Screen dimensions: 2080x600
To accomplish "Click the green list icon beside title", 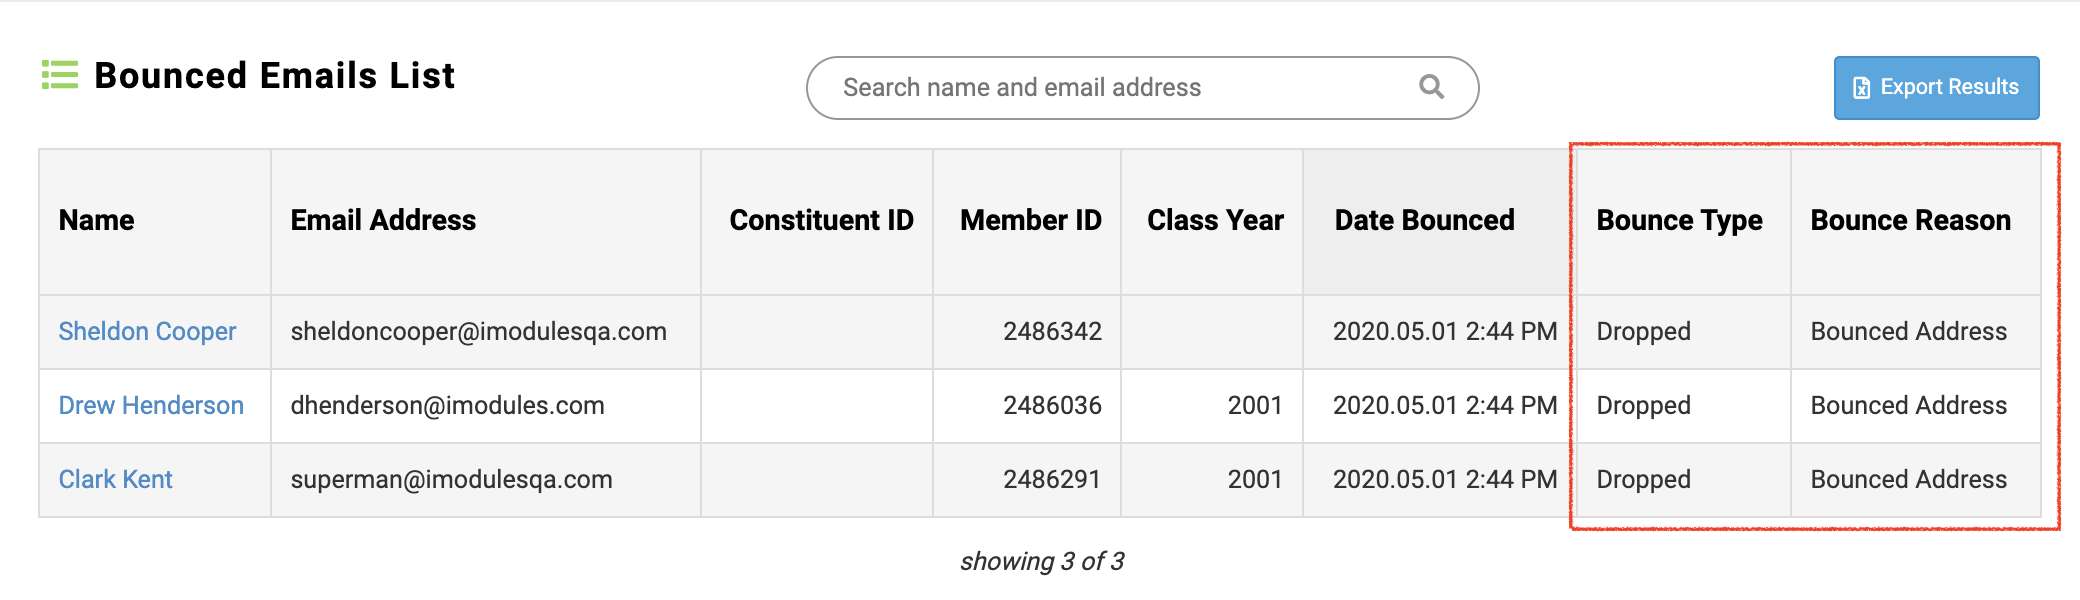I will (x=59, y=75).
